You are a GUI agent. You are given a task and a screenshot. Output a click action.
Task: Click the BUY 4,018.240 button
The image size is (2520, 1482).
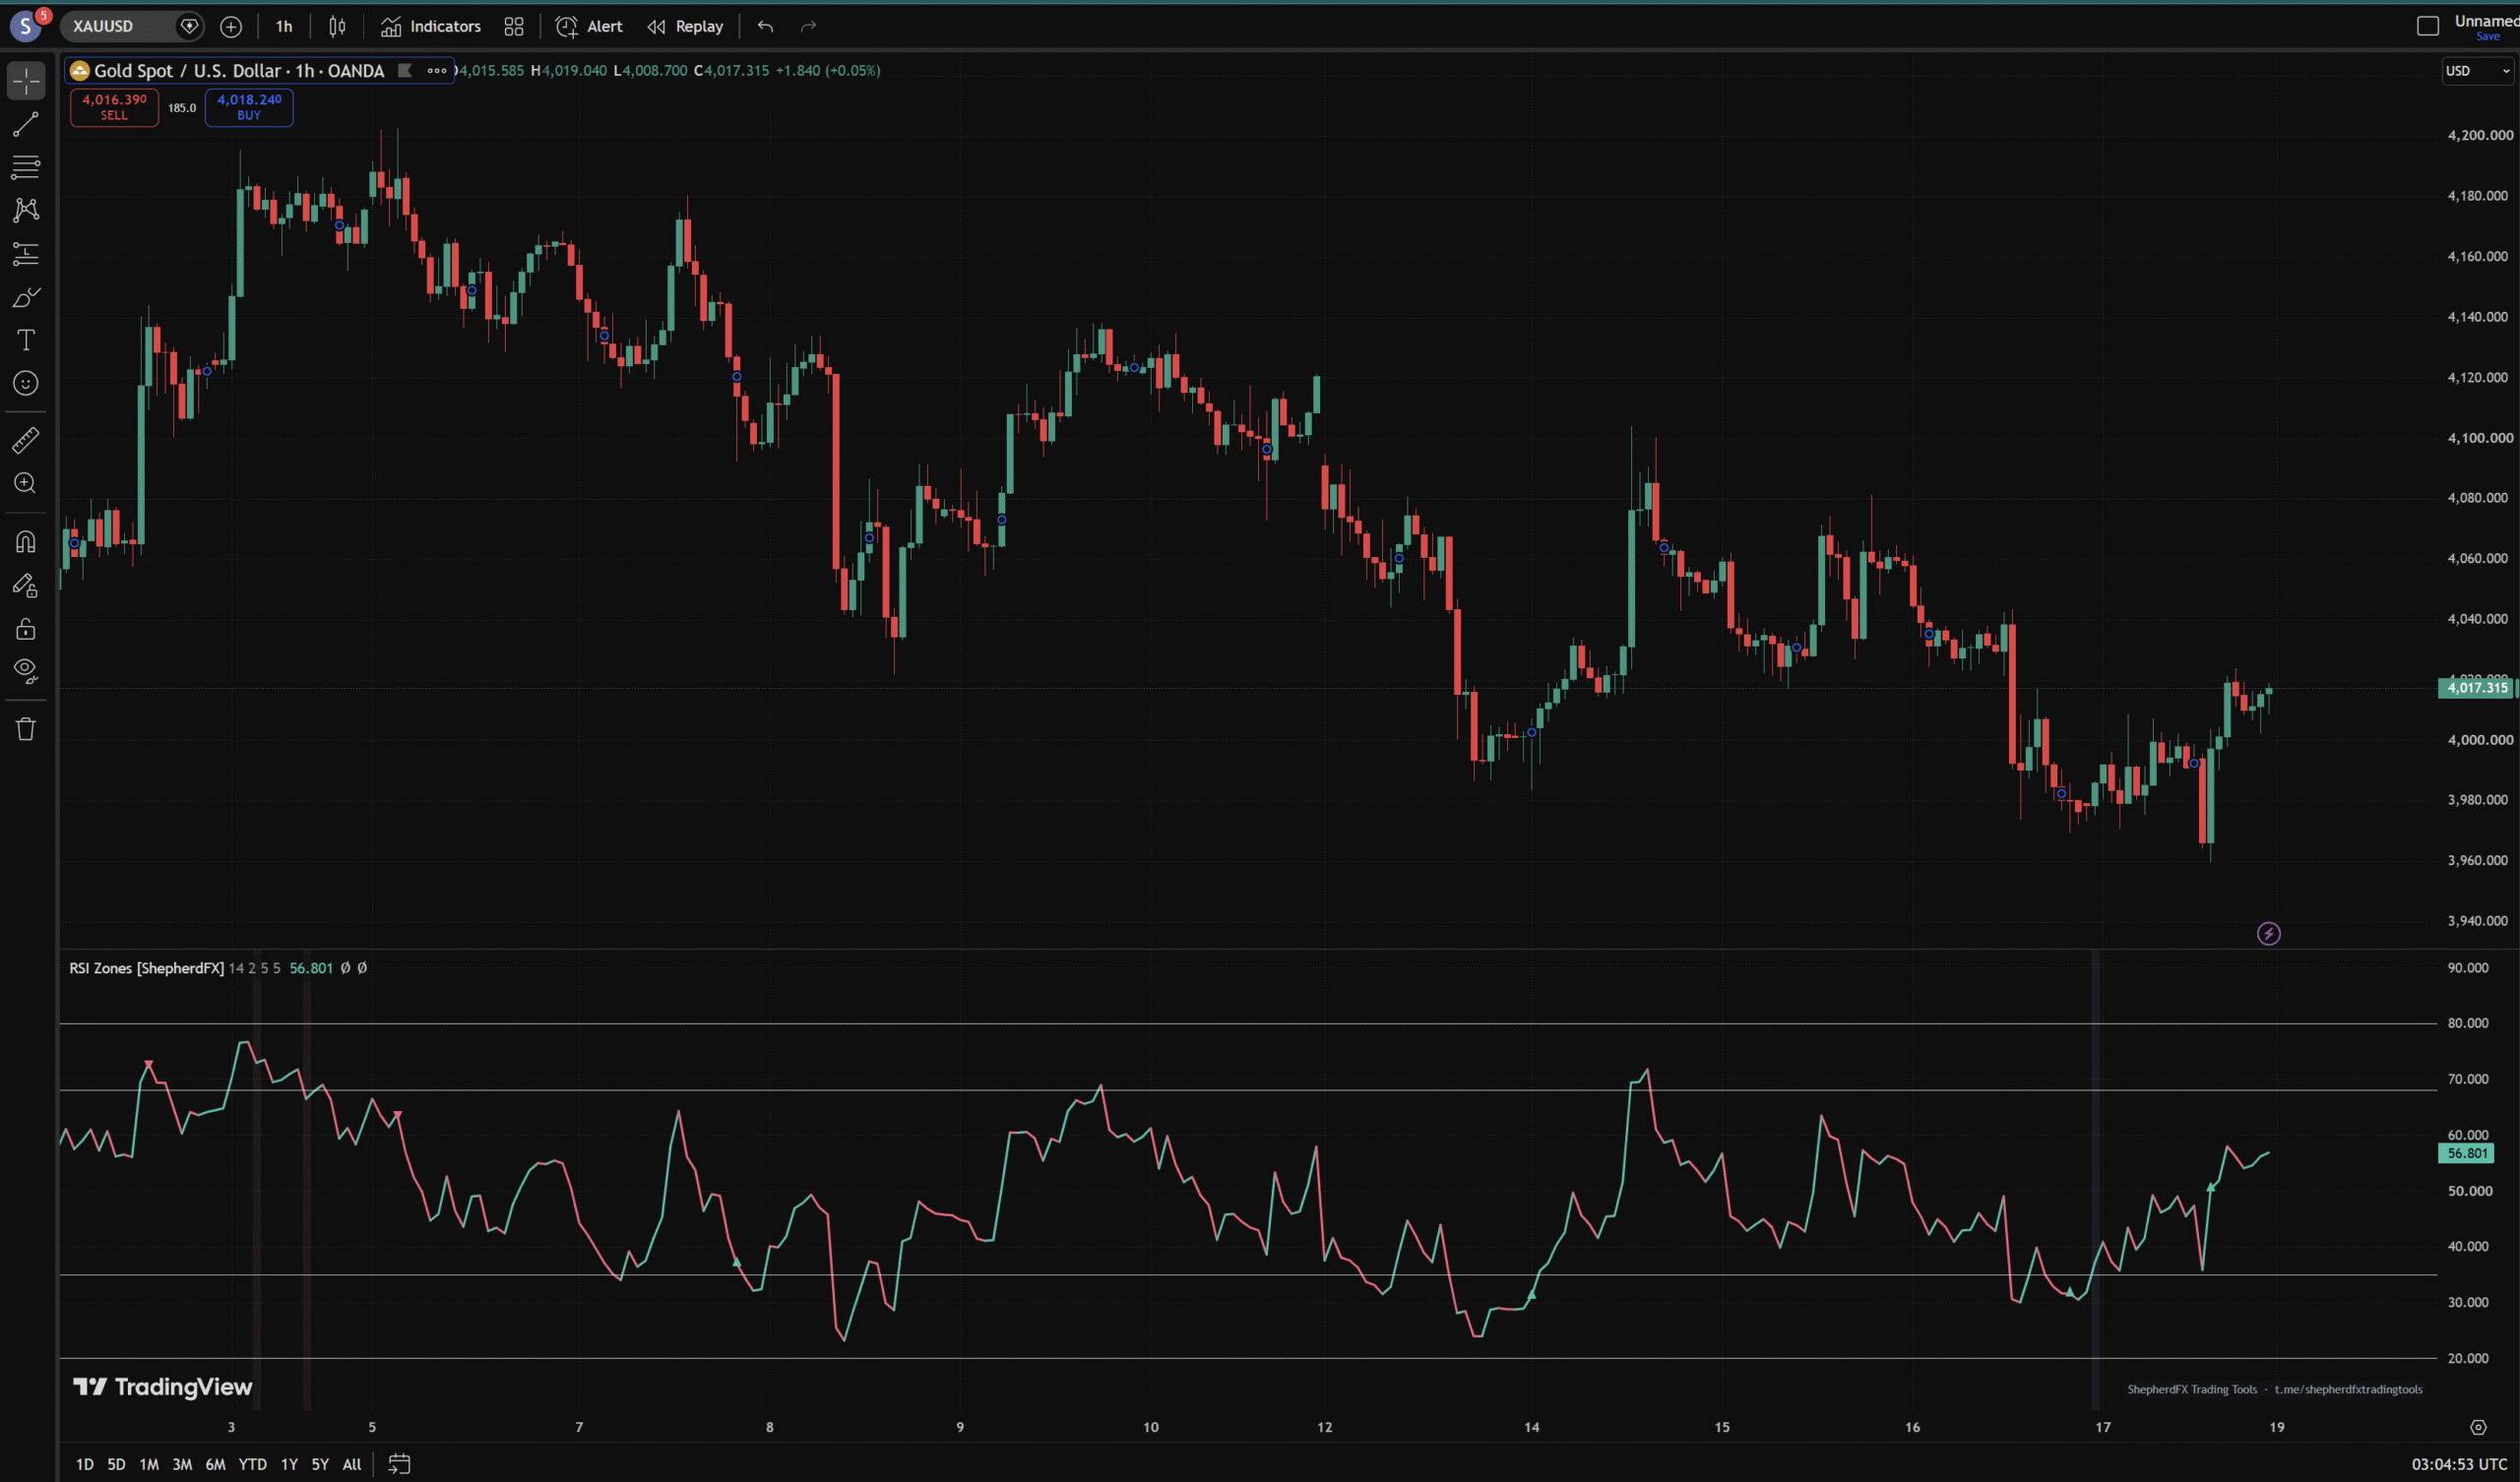click(249, 107)
